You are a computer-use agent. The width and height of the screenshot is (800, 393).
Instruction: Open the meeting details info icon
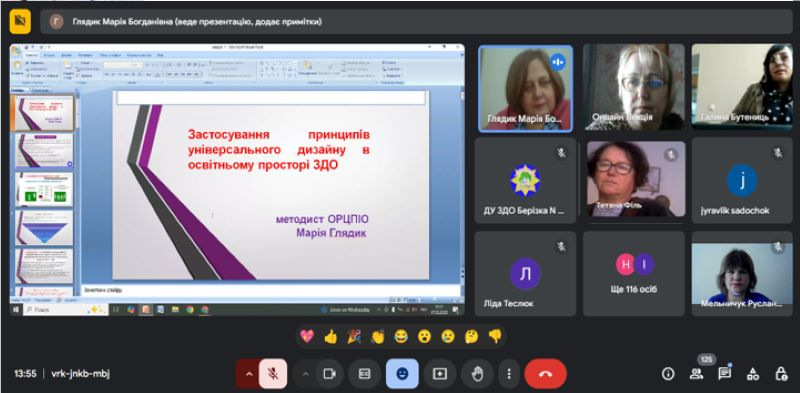668,374
